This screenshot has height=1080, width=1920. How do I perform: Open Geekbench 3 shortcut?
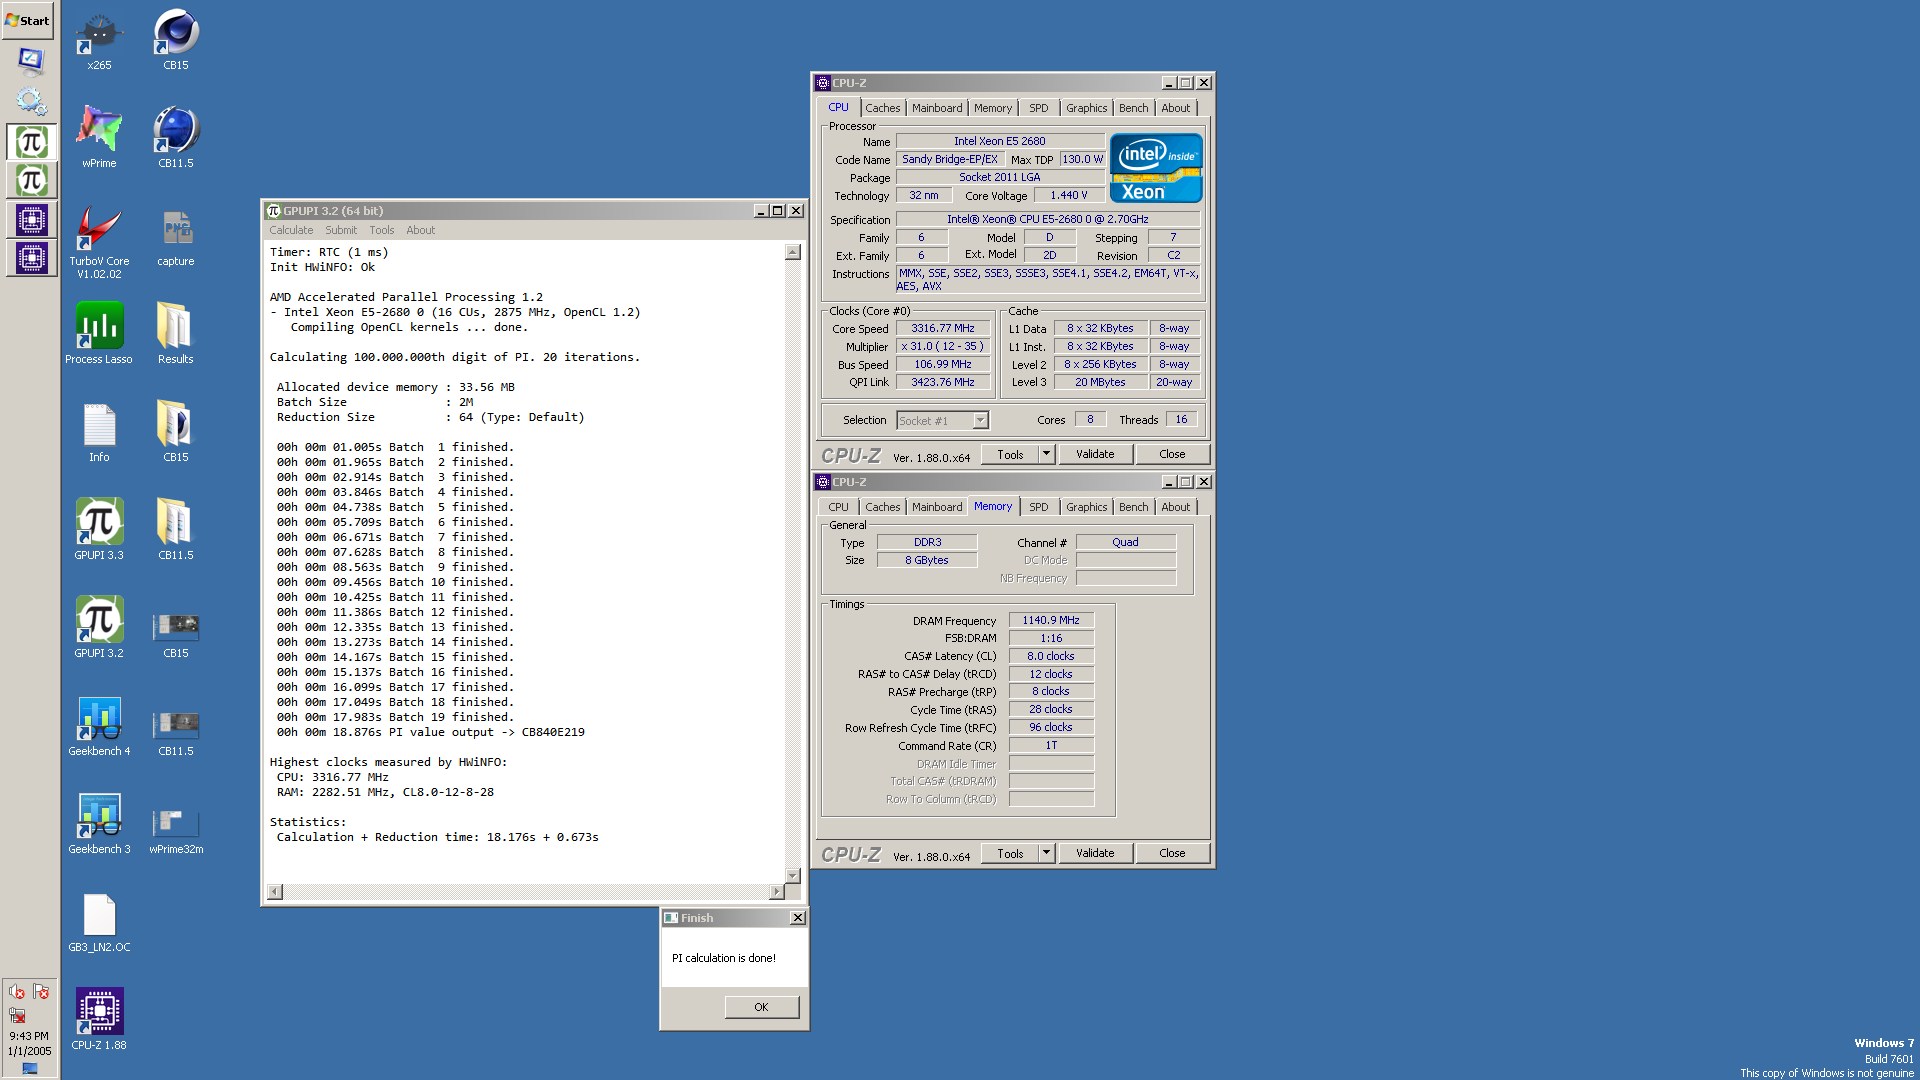click(99, 823)
